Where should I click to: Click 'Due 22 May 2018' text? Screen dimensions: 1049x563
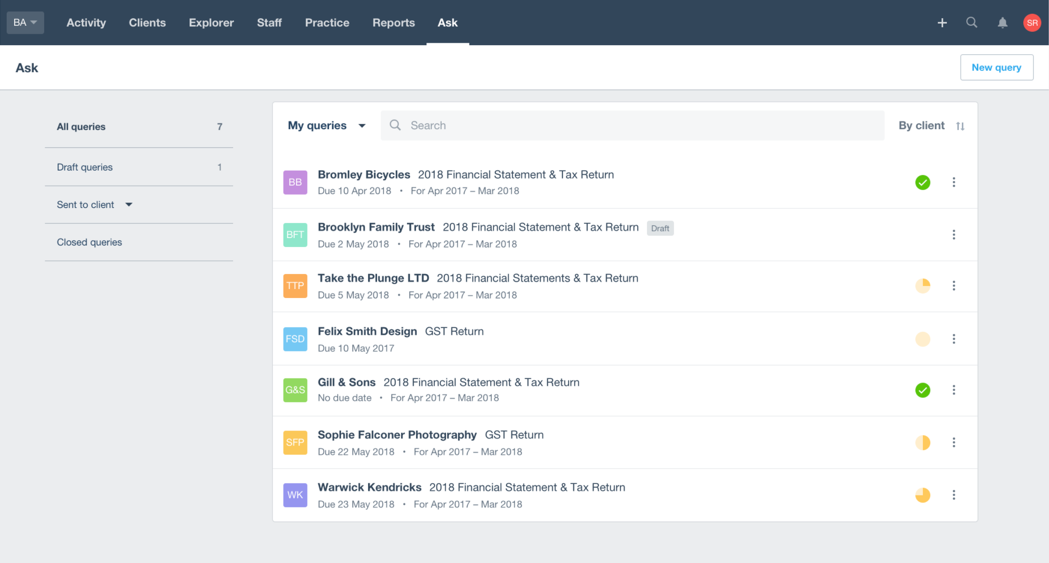356,452
